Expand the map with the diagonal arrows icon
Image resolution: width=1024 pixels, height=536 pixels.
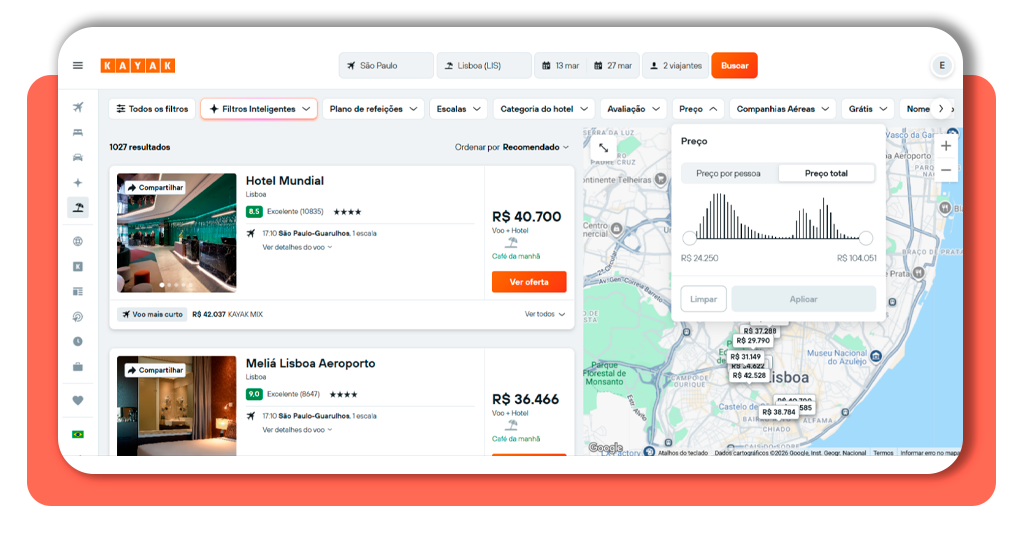[x=603, y=148]
